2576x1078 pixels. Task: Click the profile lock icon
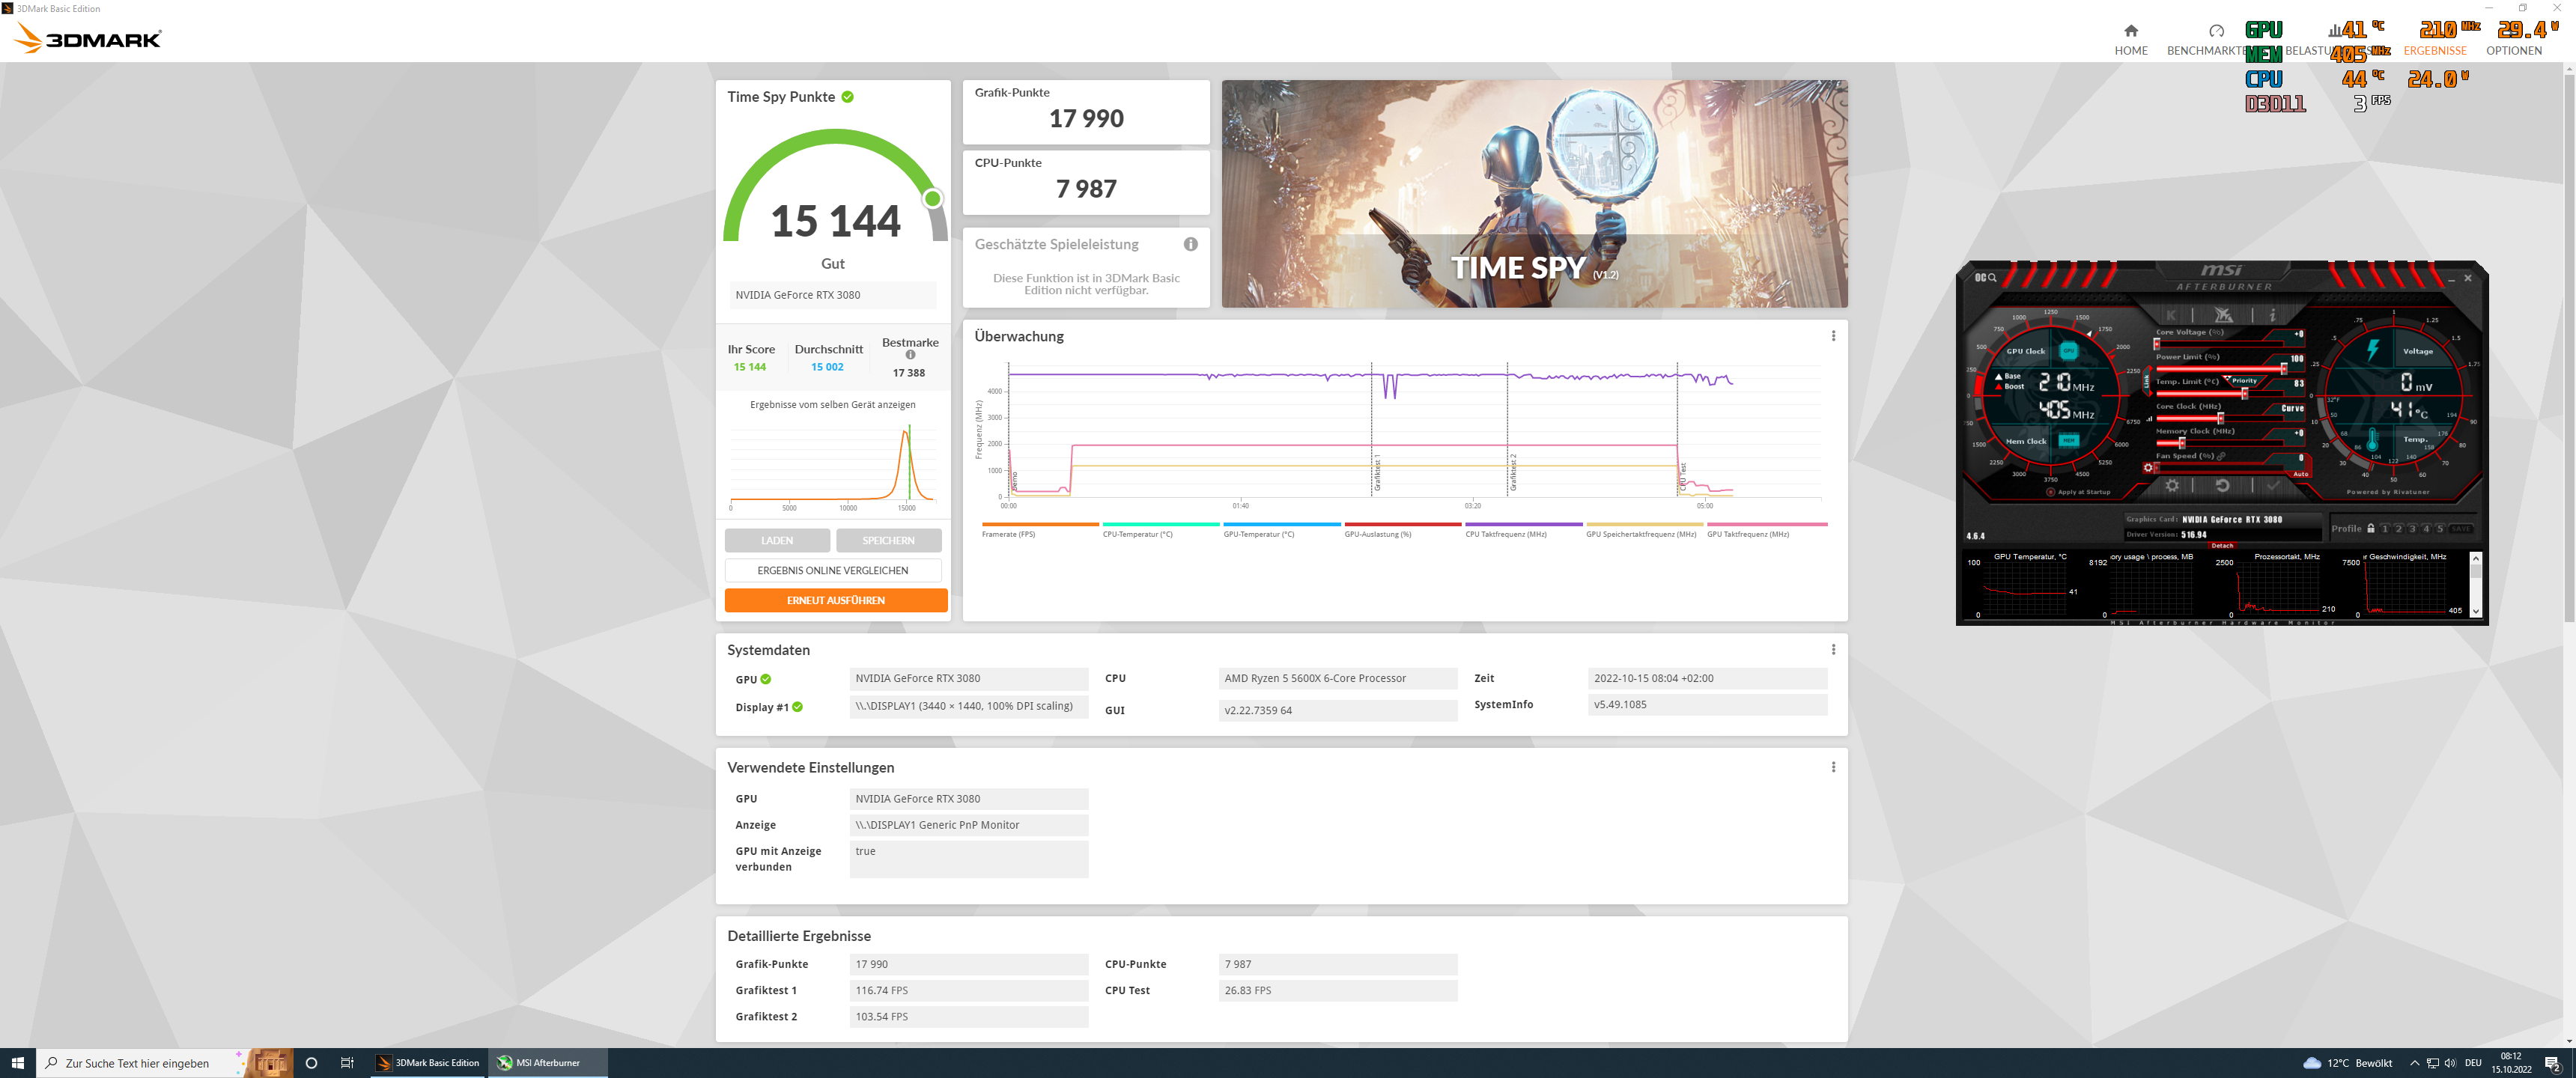pos(2370,528)
